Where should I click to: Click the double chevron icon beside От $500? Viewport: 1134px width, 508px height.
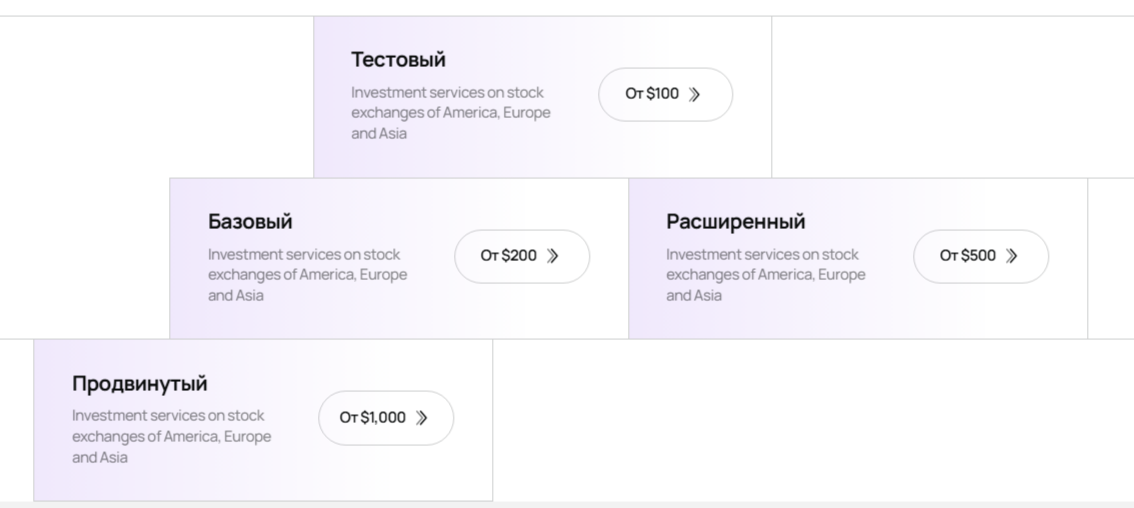(1012, 255)
